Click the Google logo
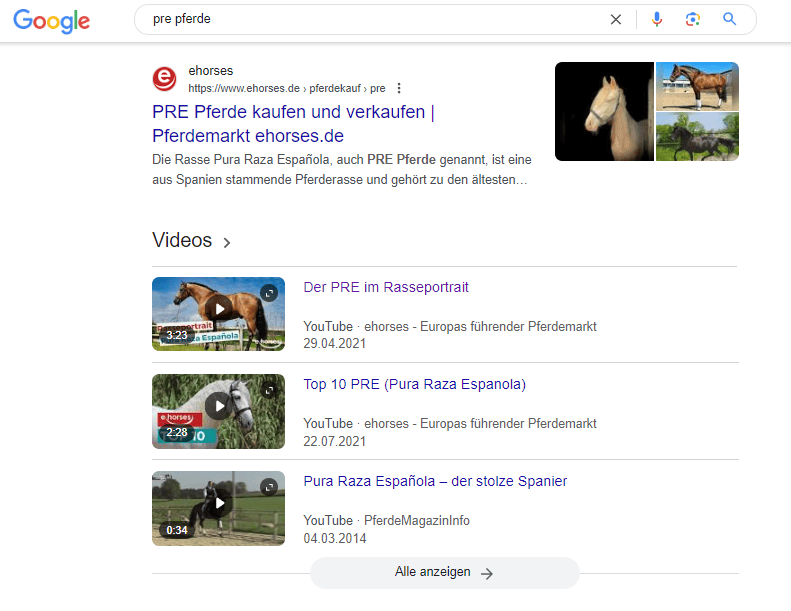Image resolution: width=791 pixels, height=611 pixels. (x=51, y=21)
